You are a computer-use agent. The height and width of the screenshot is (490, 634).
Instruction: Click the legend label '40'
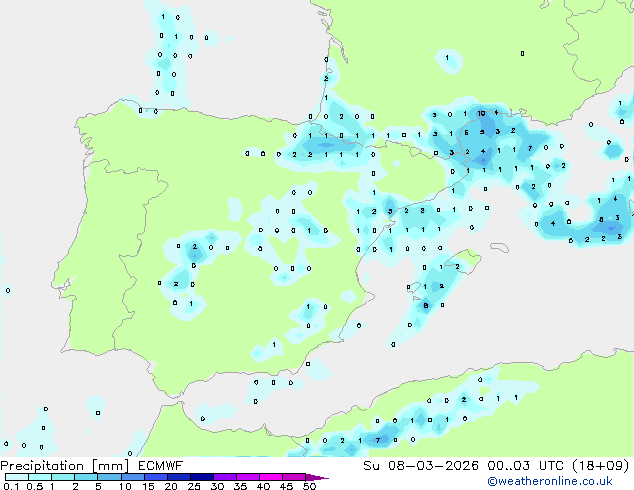[x=263, y=486]
